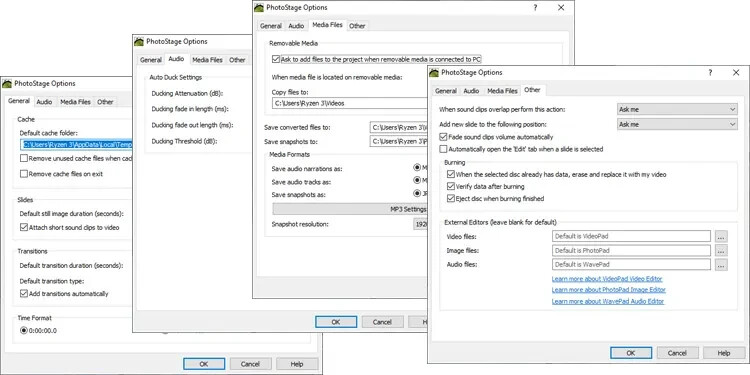Select Other tab in the Audio options window
750x375 pixels.
[237, 60]
